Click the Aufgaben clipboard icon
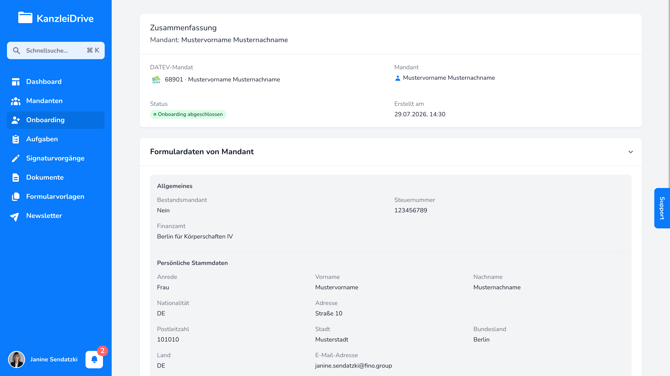670x376 pixels. pyautogui.click(x=16, y=139)
